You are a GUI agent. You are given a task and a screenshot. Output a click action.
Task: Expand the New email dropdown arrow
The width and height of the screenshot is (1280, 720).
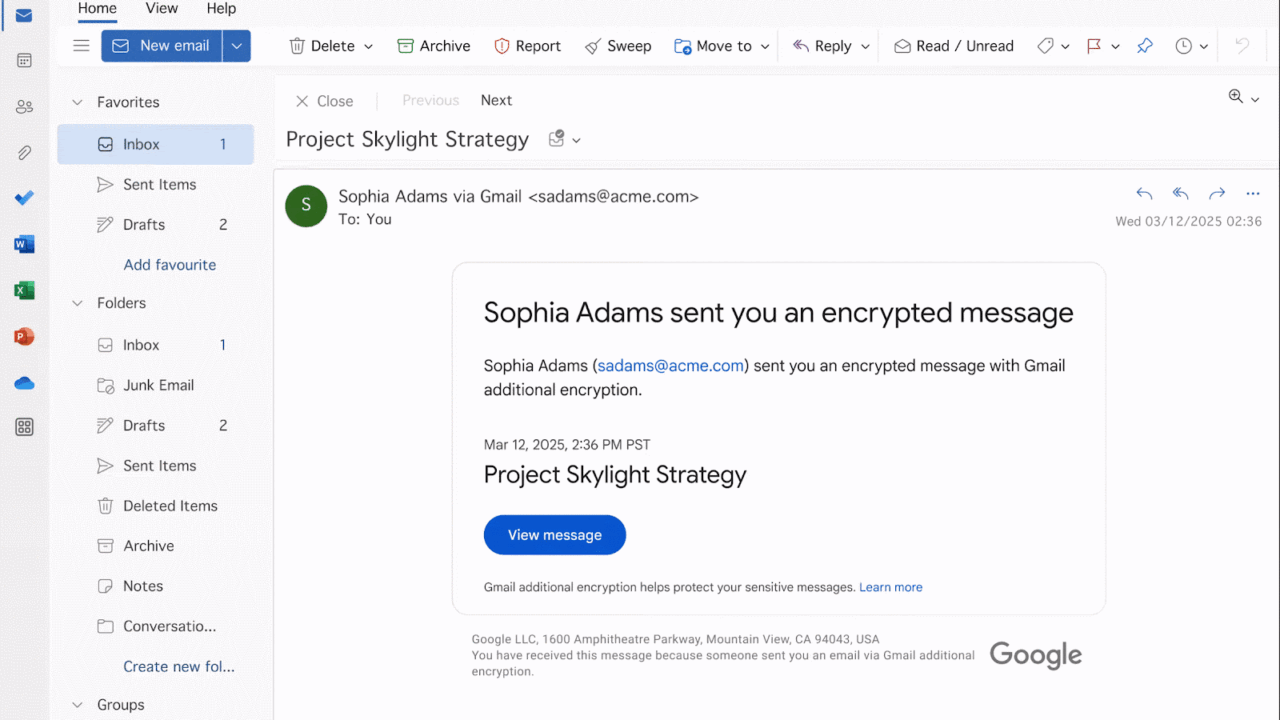[x=236, y=46]
